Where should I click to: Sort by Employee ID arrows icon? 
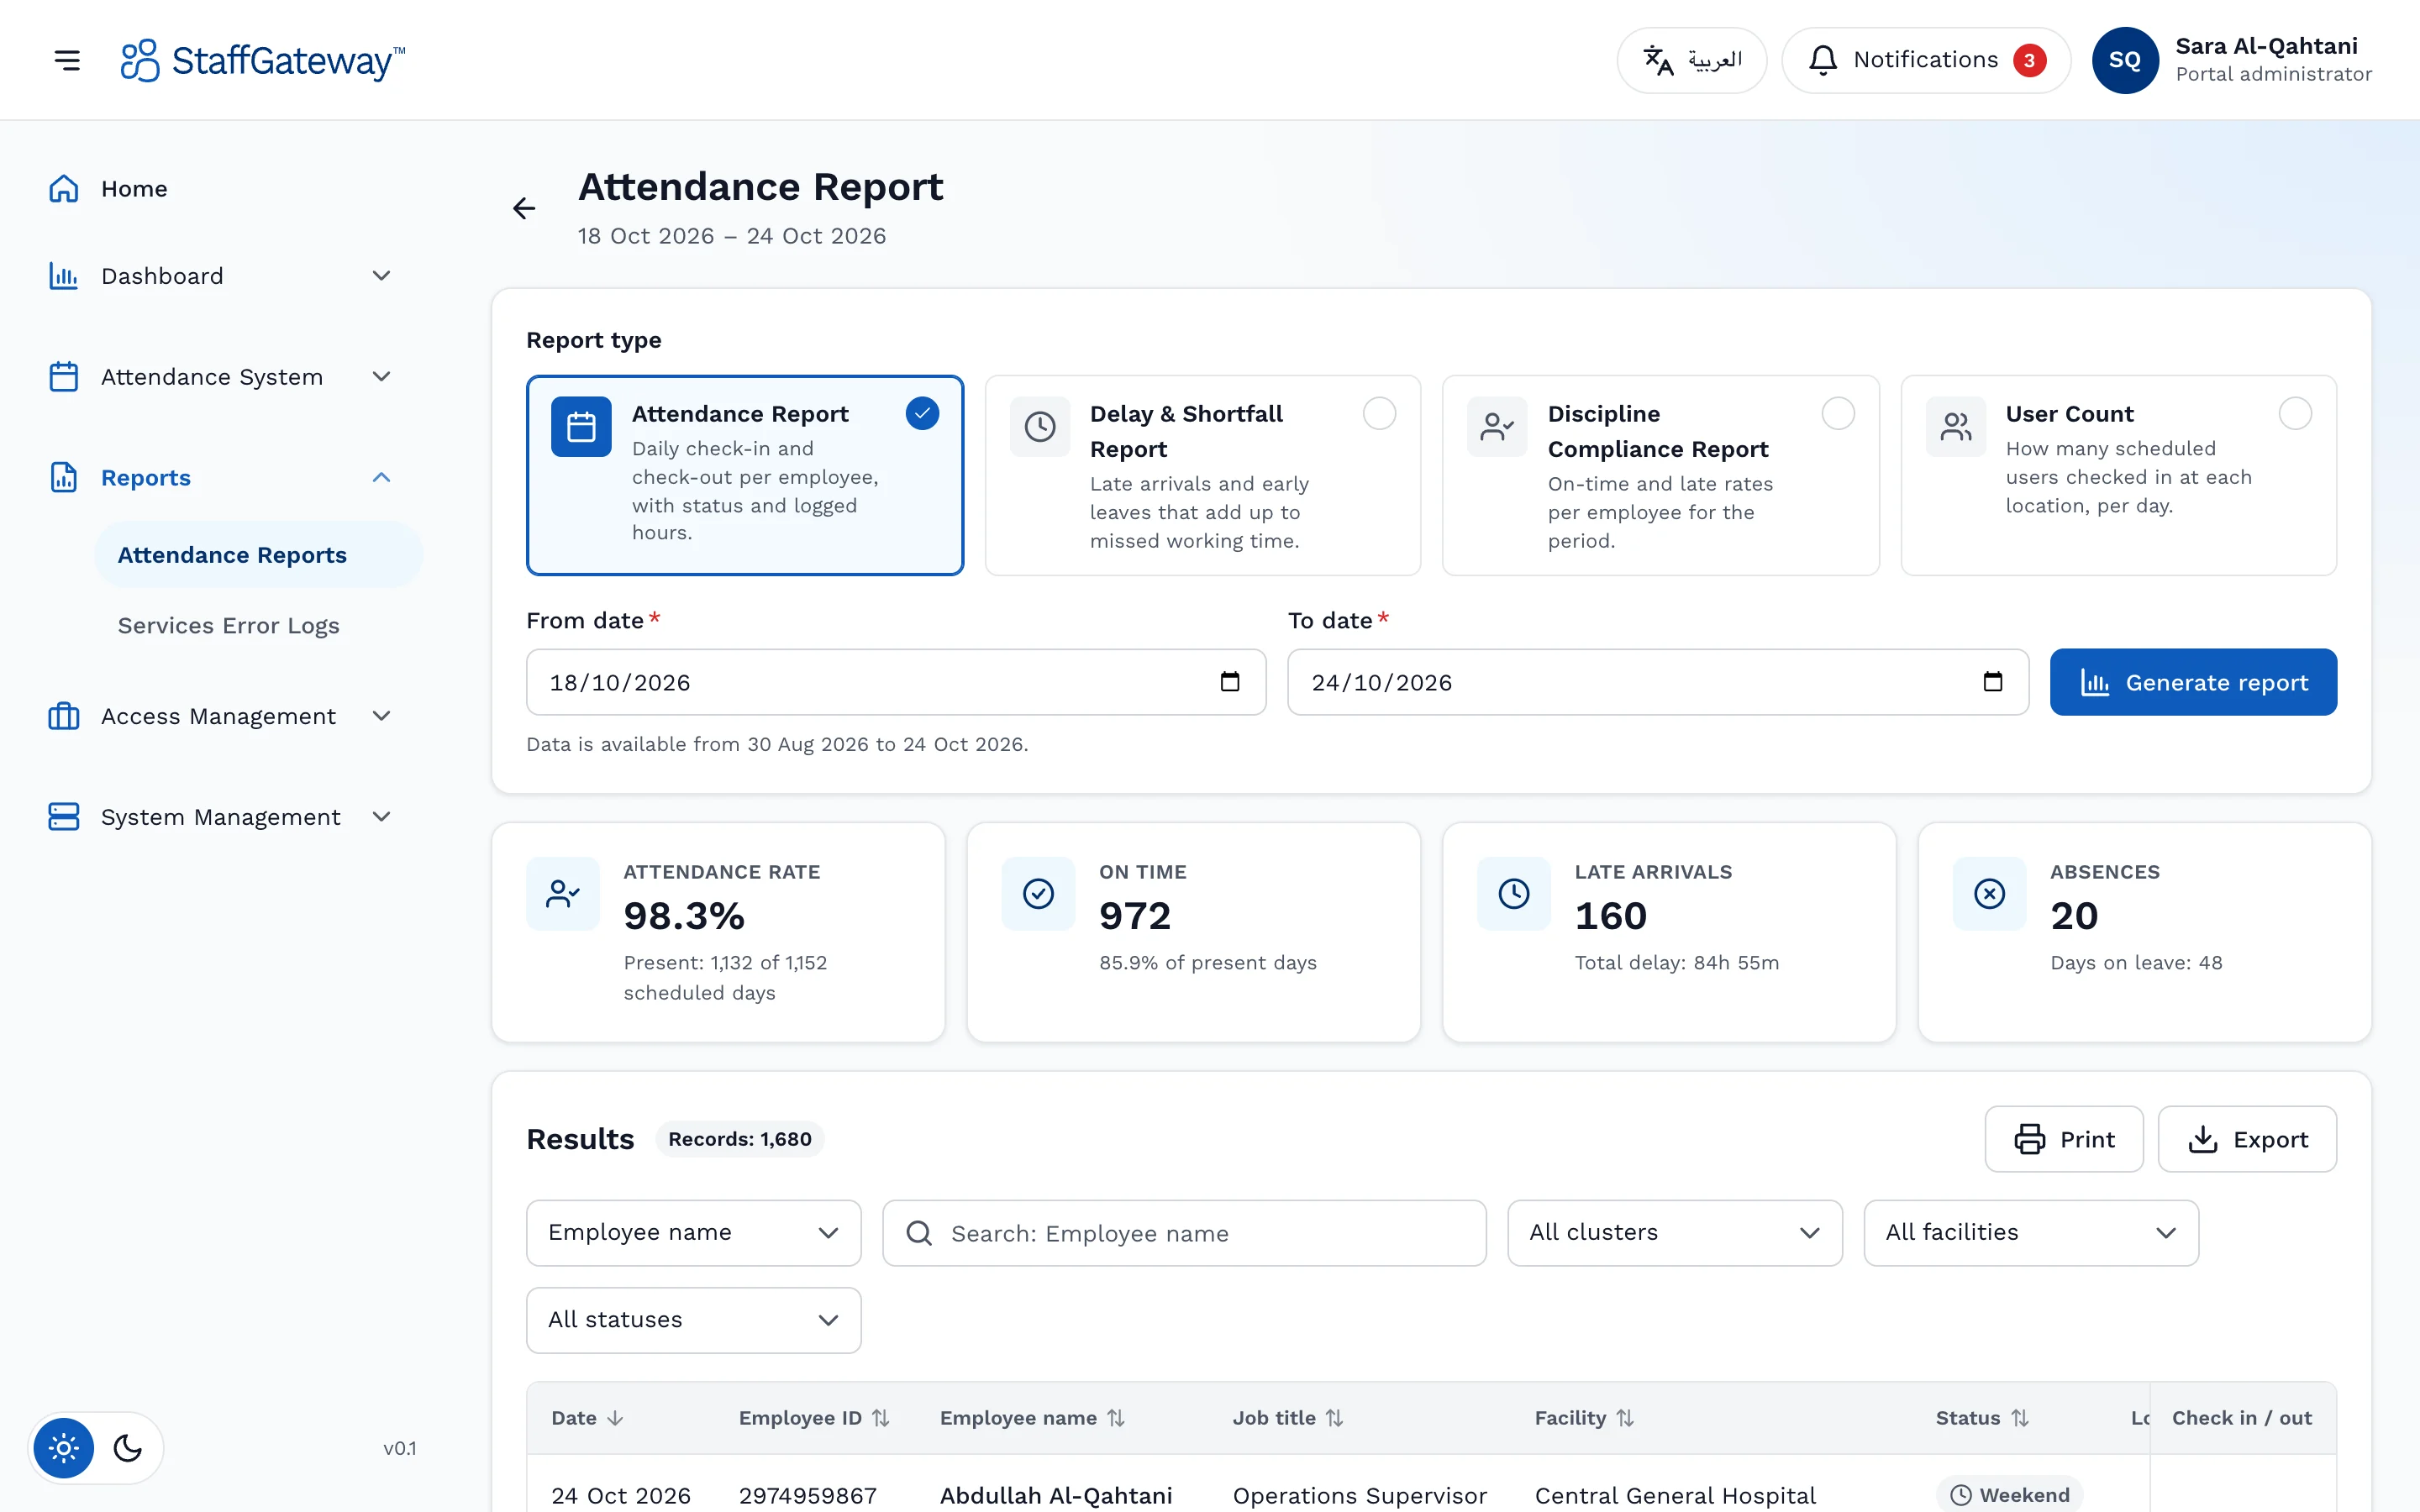pyautogui.click(x=880, y=1418)
